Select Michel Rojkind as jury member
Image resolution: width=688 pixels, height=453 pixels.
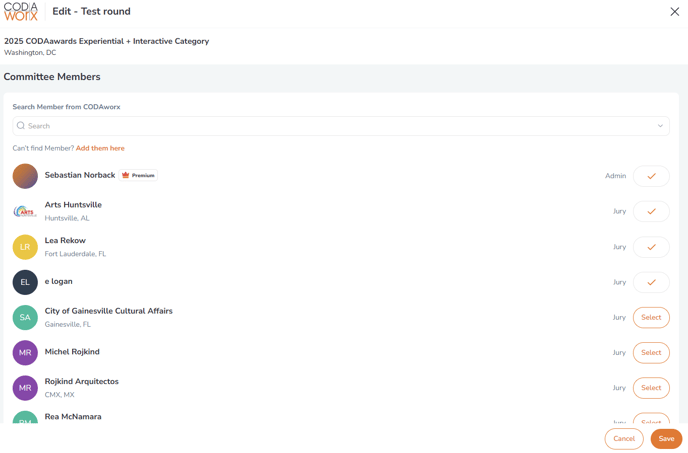pos(651,353)
